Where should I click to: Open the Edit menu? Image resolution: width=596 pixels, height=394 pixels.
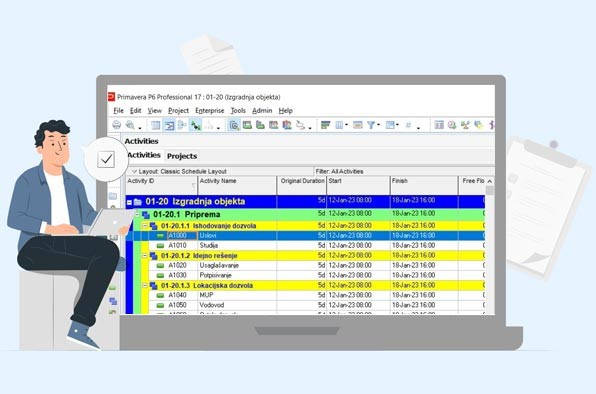(135, 111)
